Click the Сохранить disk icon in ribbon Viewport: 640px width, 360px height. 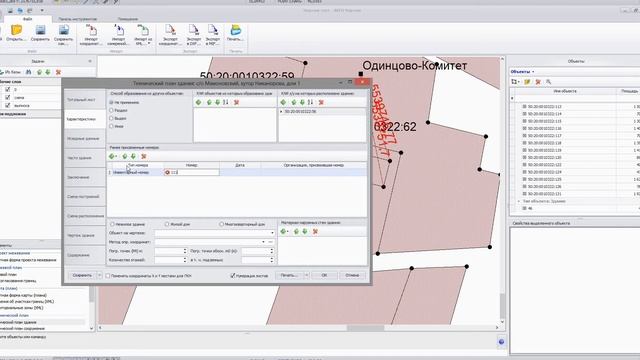40,30
